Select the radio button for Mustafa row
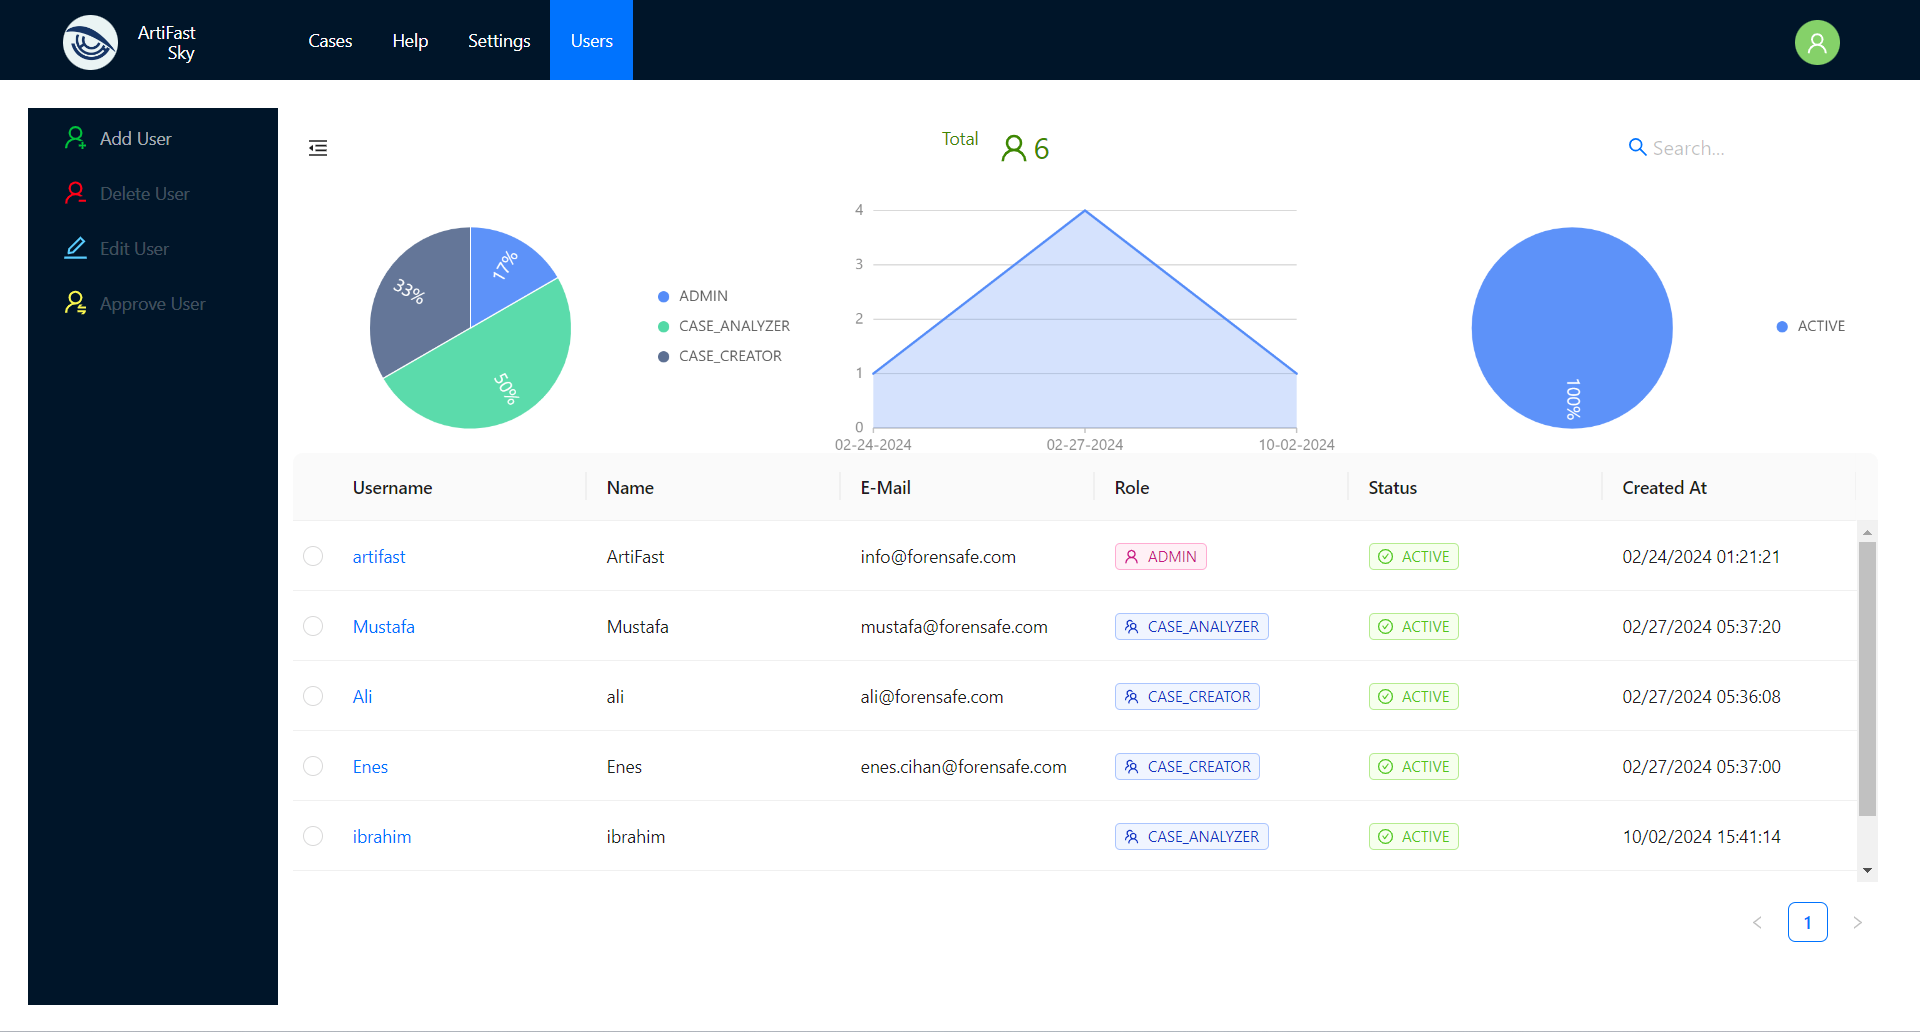Image resolution: width=1920 pixels, height=1032 pixels. [313, 626]
